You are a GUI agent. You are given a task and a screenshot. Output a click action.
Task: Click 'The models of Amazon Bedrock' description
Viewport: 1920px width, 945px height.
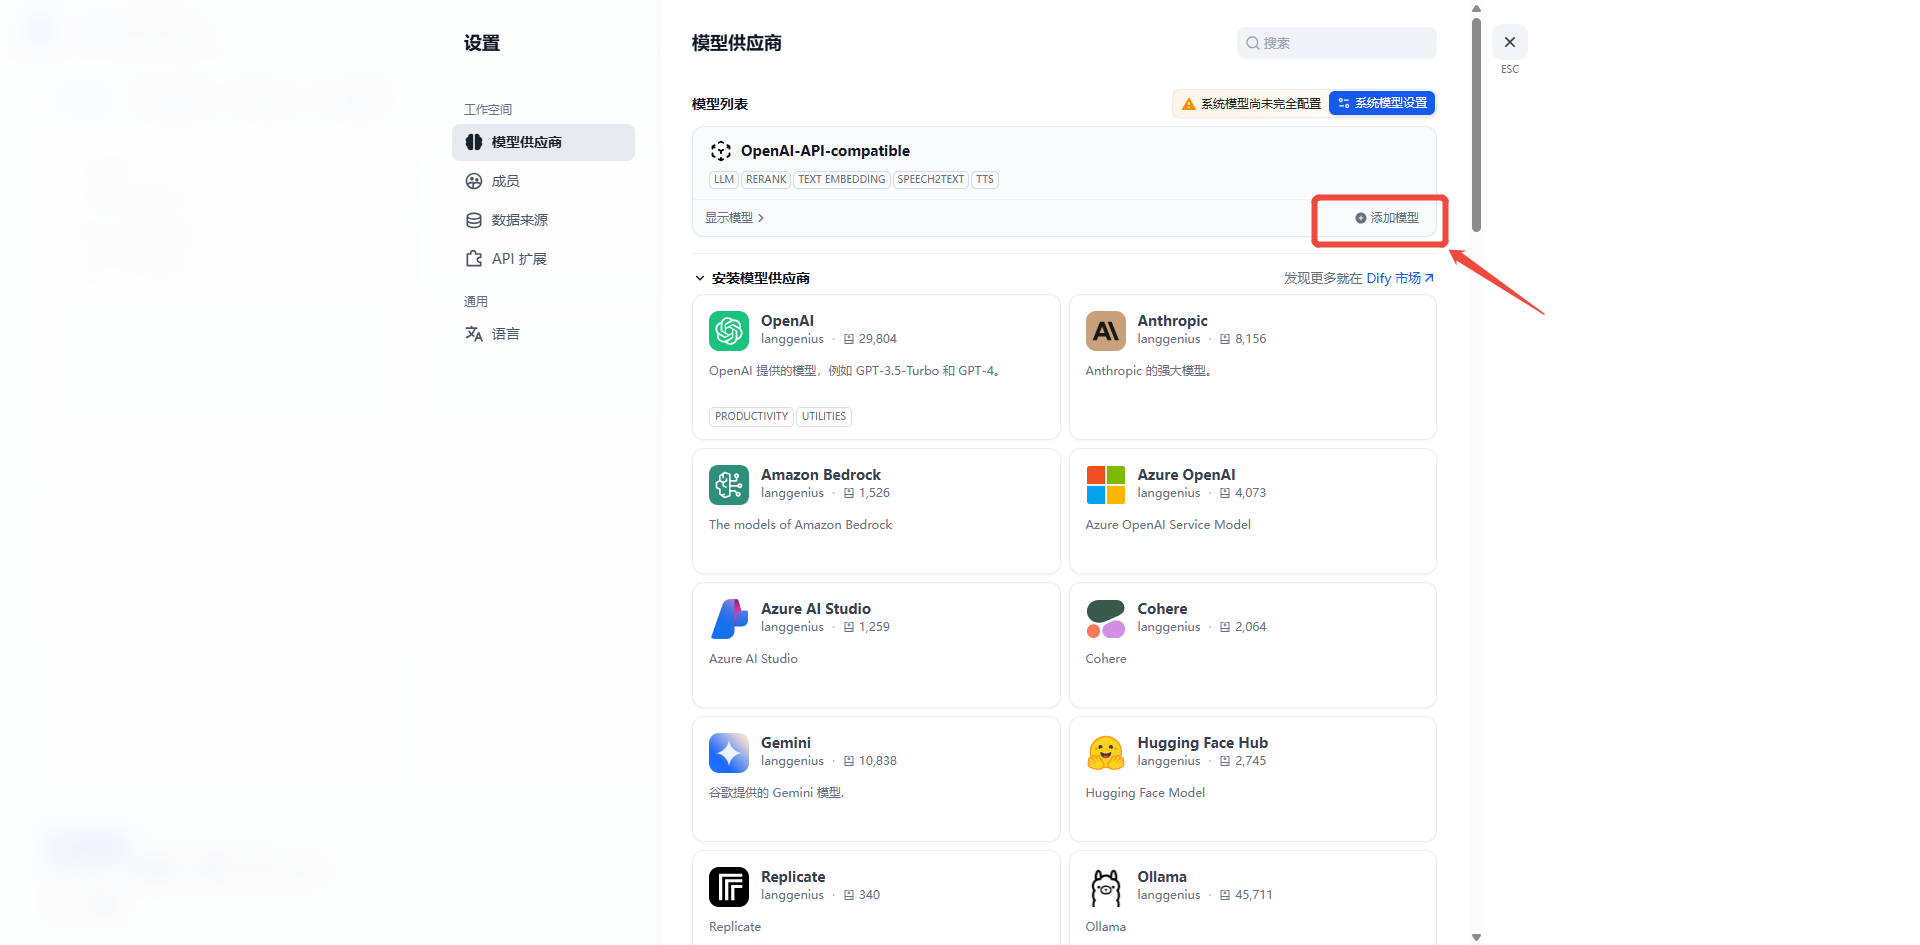point(800,525)
